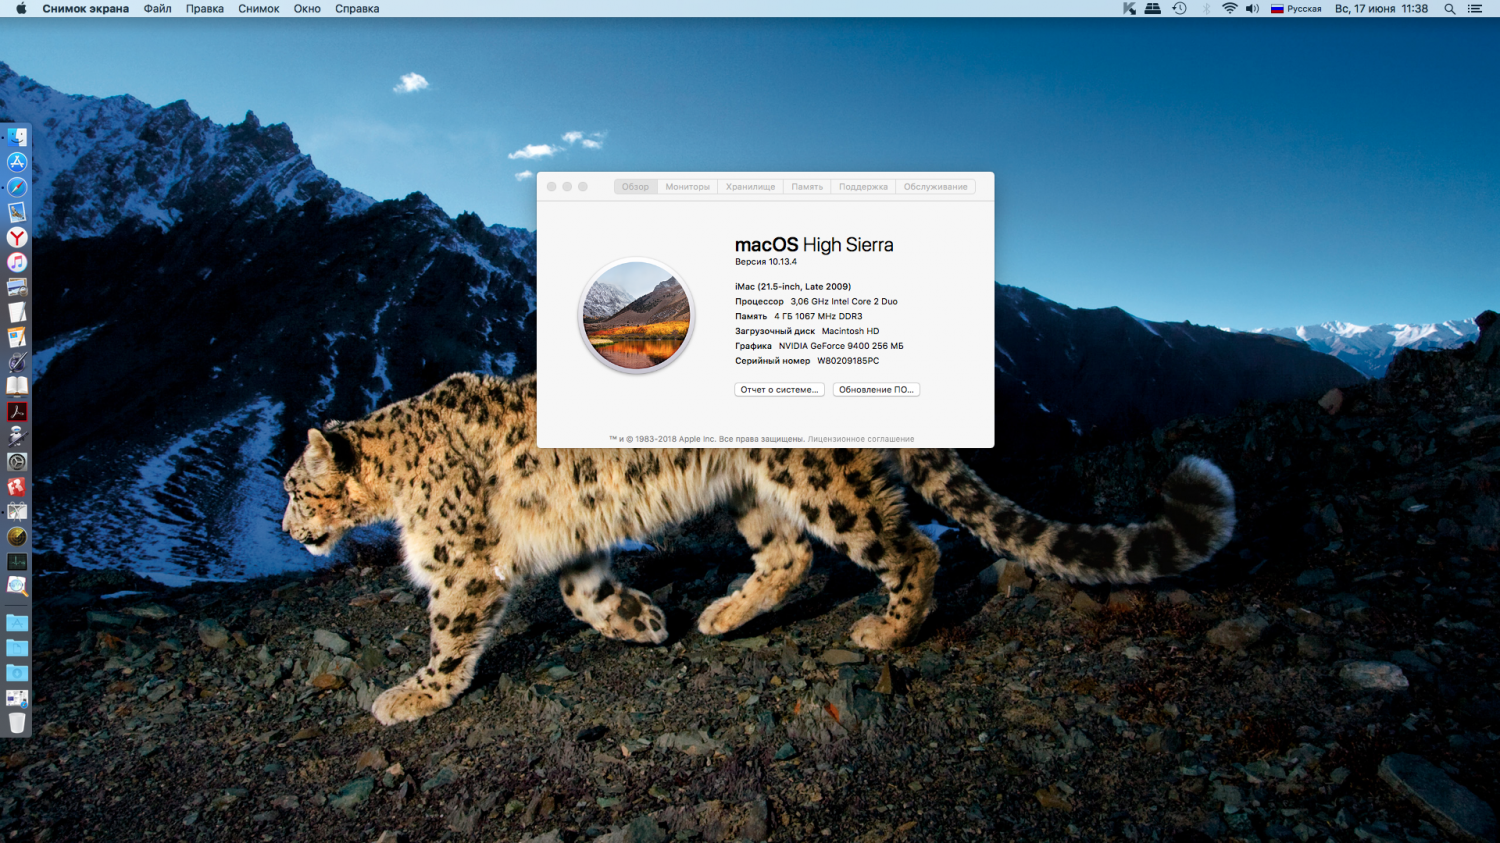Launch Automator robot icon in dock

17,437
